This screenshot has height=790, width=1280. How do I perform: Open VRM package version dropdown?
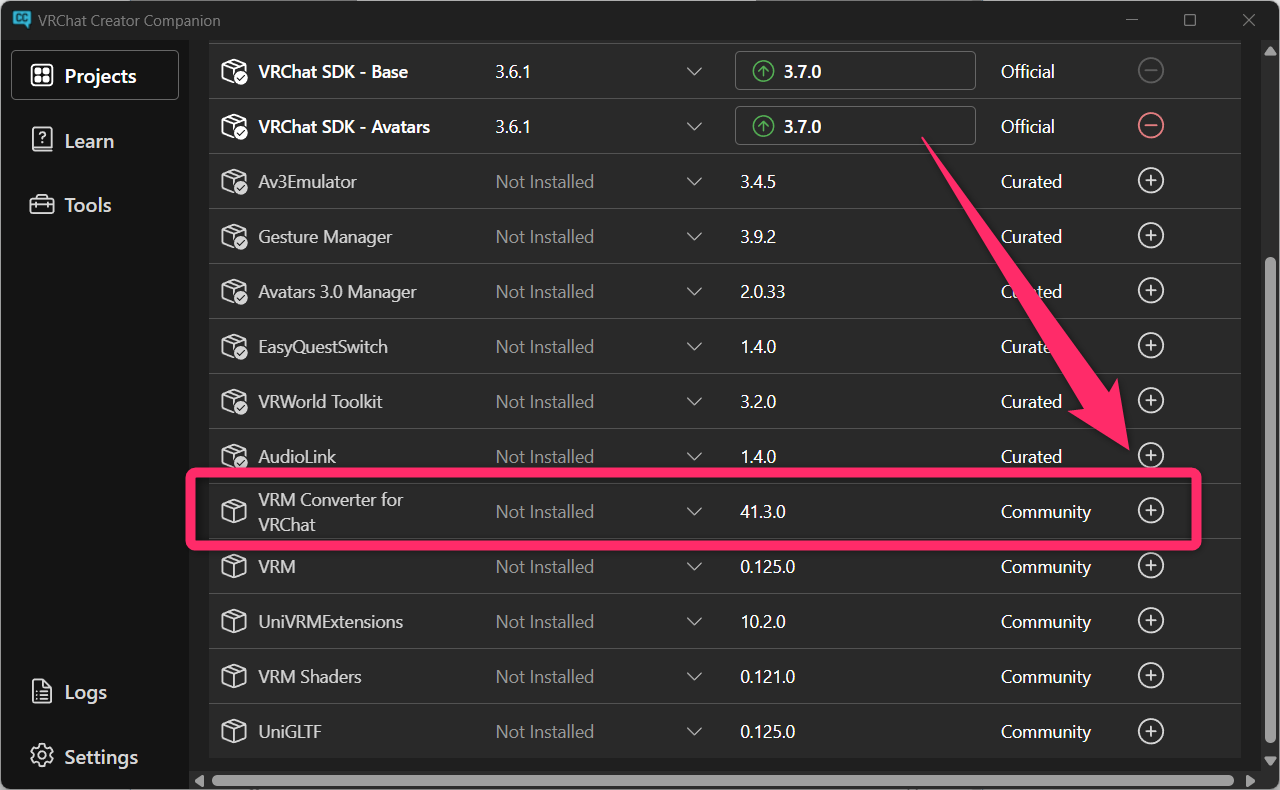pyautogui.click(x=694, y=567)
